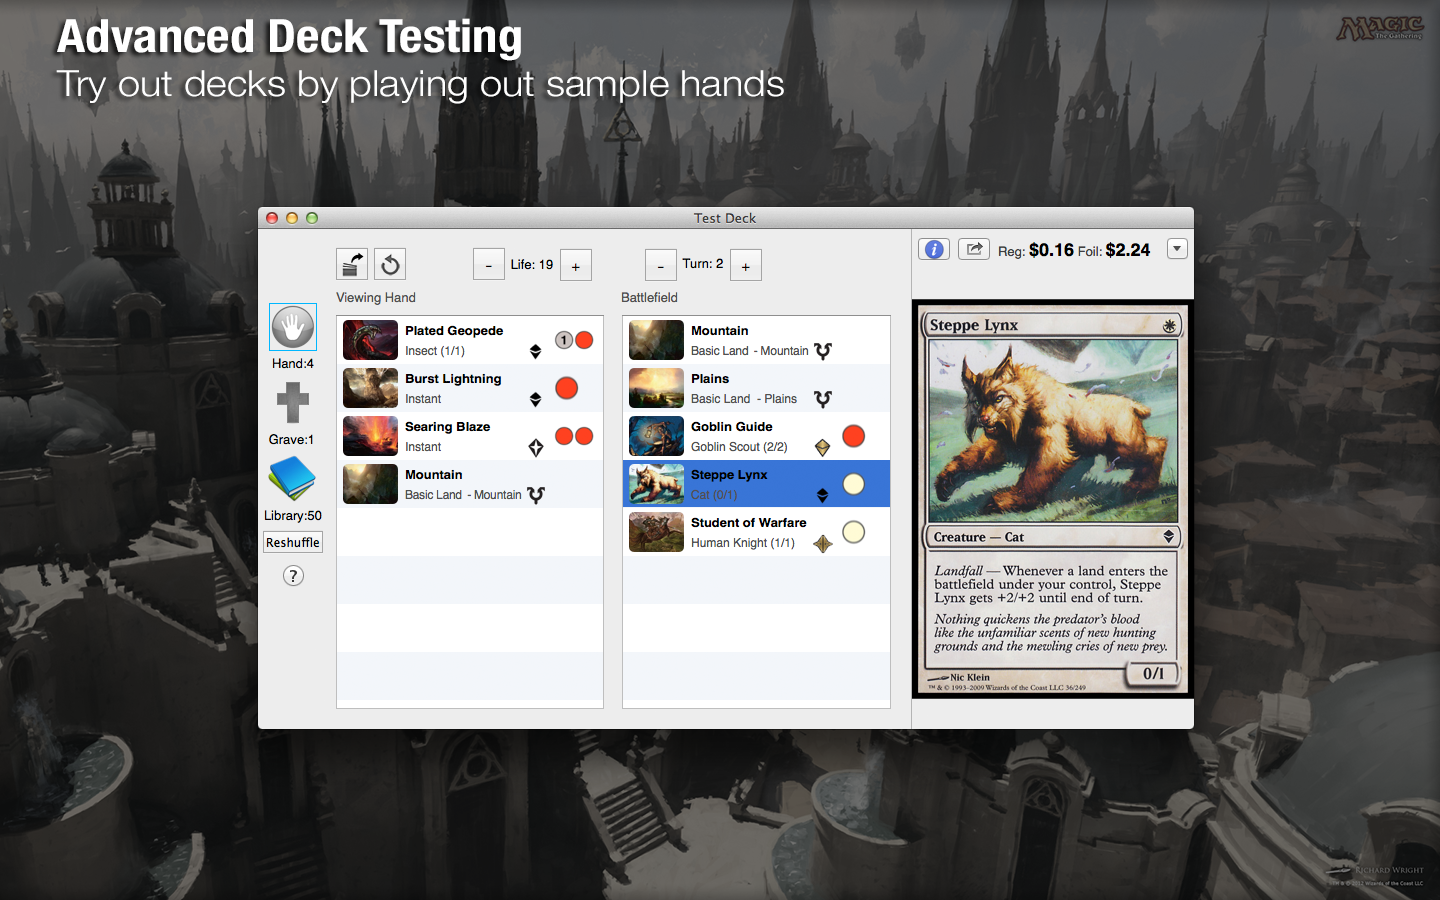The height and width of the screenshot is (900, 1440).
Task: Click the "Turn: 2" counter text
Action: point(703,264)
